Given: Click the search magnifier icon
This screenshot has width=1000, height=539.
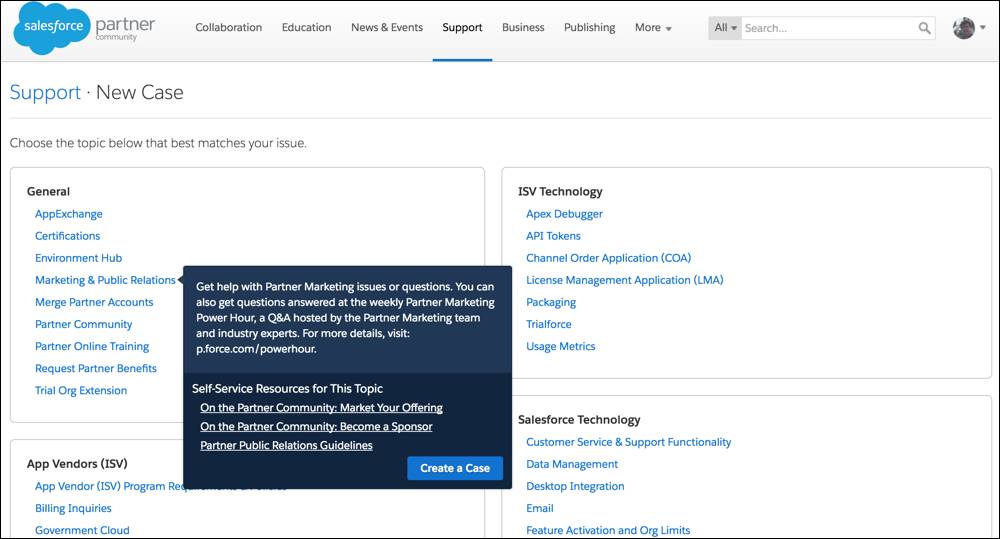Looking at the screenshot, I should point(924,28).
